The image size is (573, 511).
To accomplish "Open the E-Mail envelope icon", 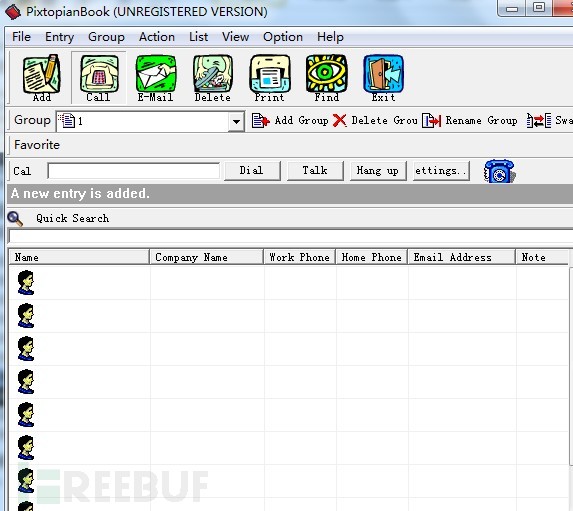I will pyautogui.click(x=156, y=77).
